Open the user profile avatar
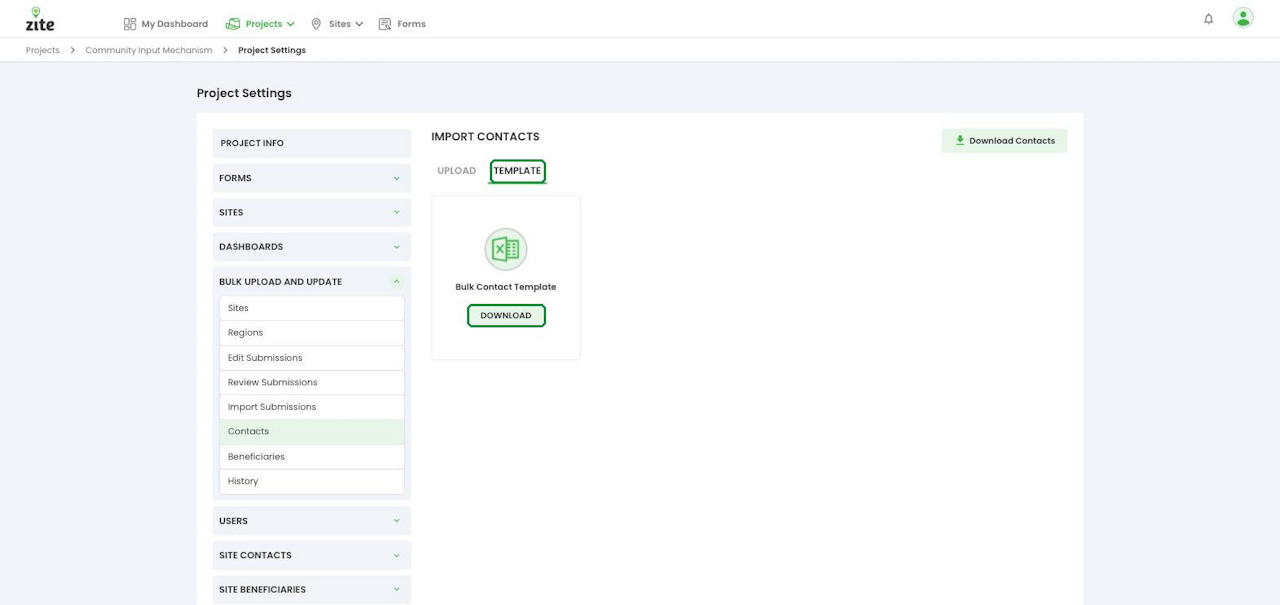Image resolution: width=1280 pixels, height=605 pixels. pyautogui.click(x=1243, y=18)
